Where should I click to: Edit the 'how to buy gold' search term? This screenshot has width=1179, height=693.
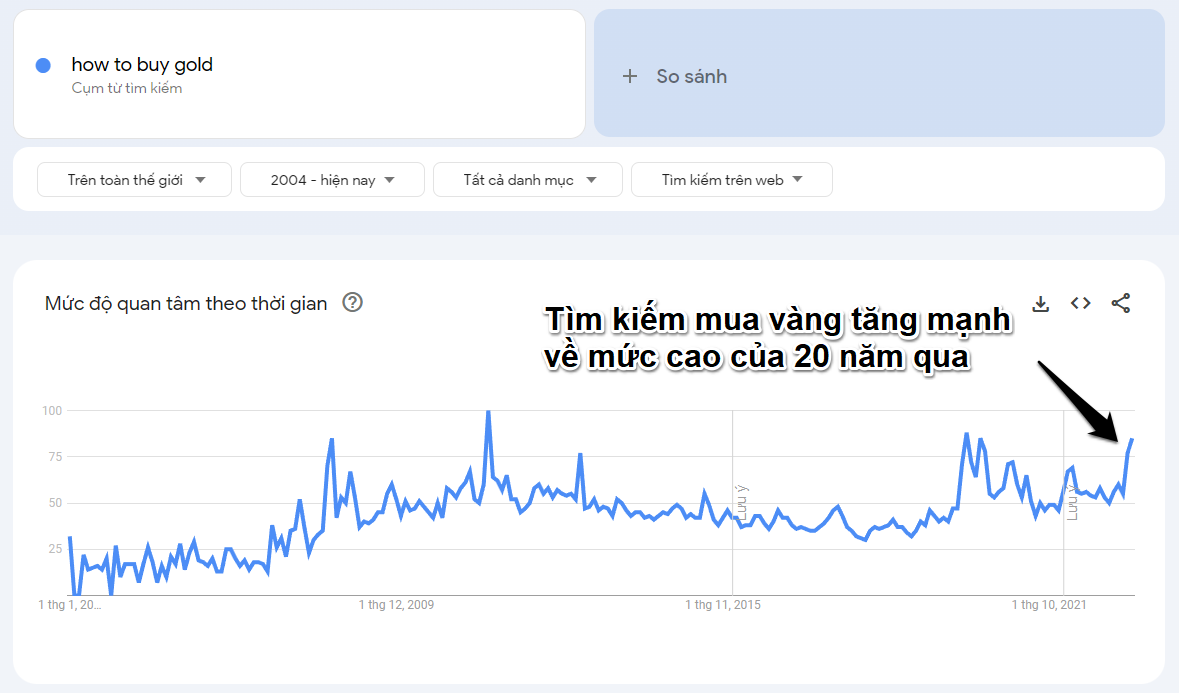tap(142, 65)
